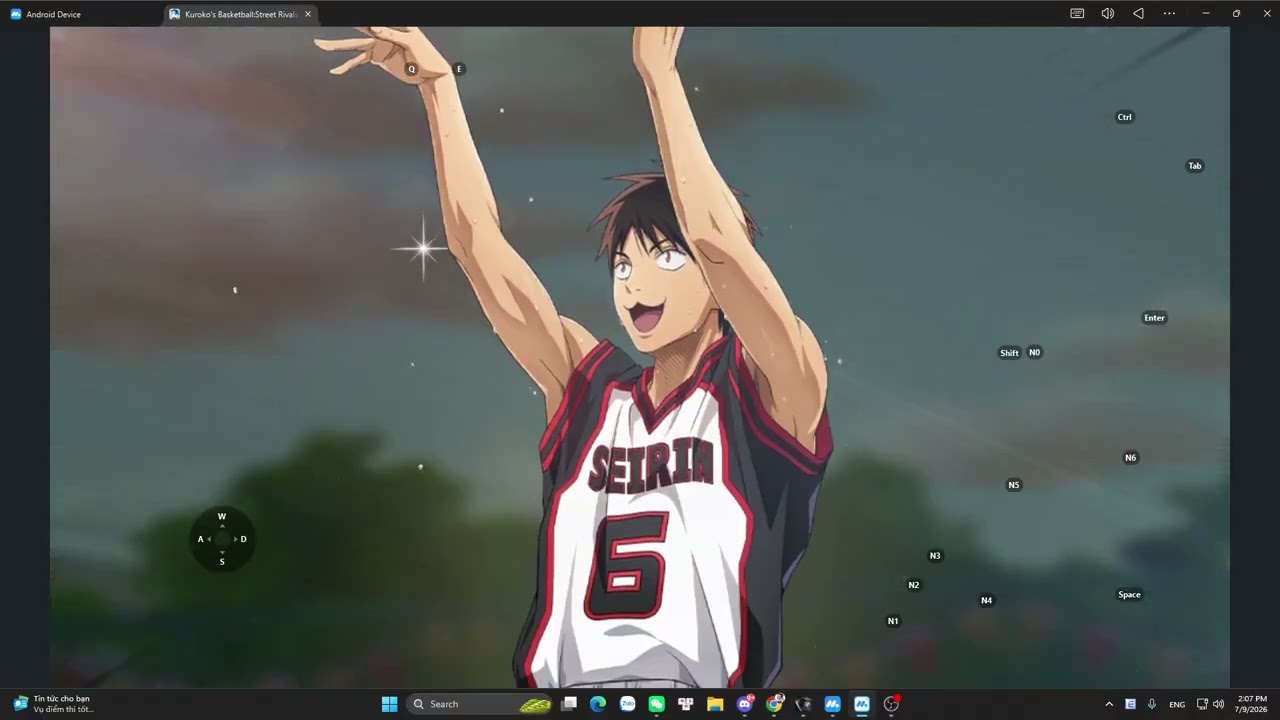Image resolution: width=1280 pixels, height=720 pixels.
Task: Click S on the movement D-pad
Action: (x=222, y=562)
